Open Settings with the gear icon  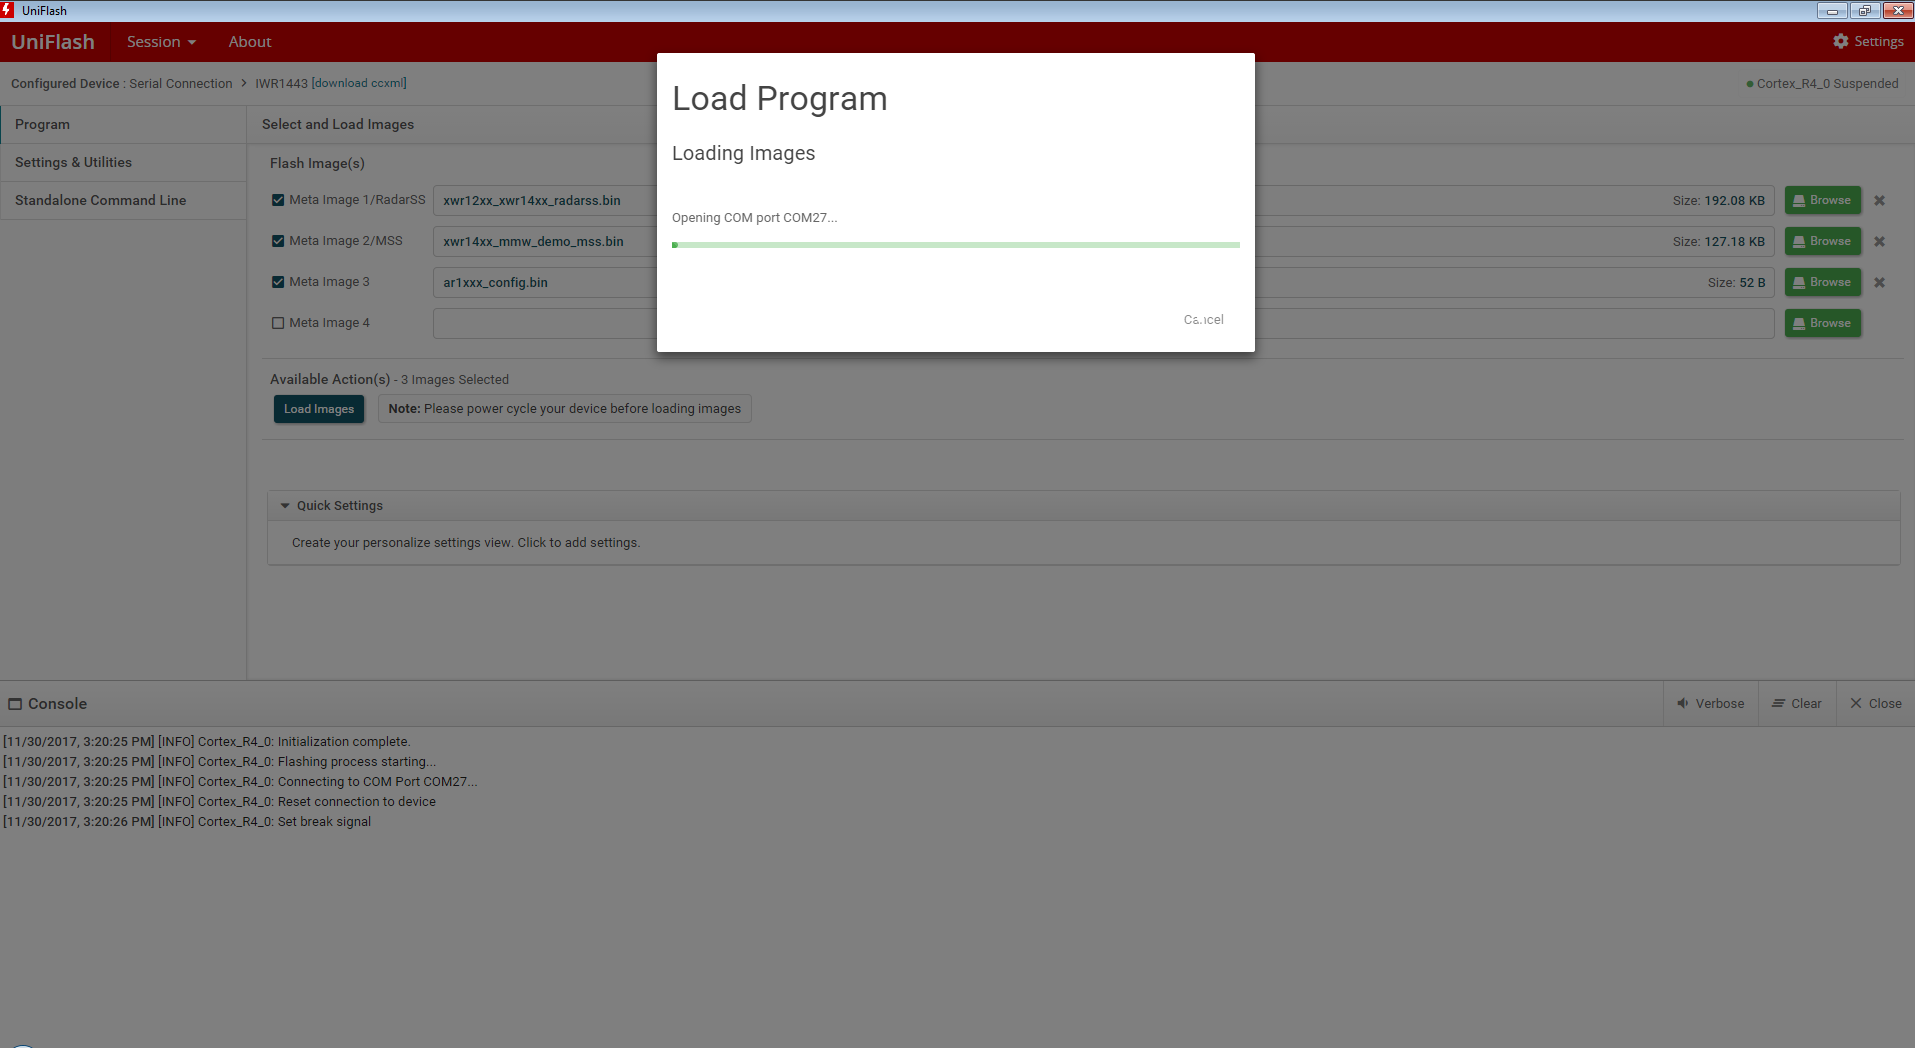(1868, 41)
